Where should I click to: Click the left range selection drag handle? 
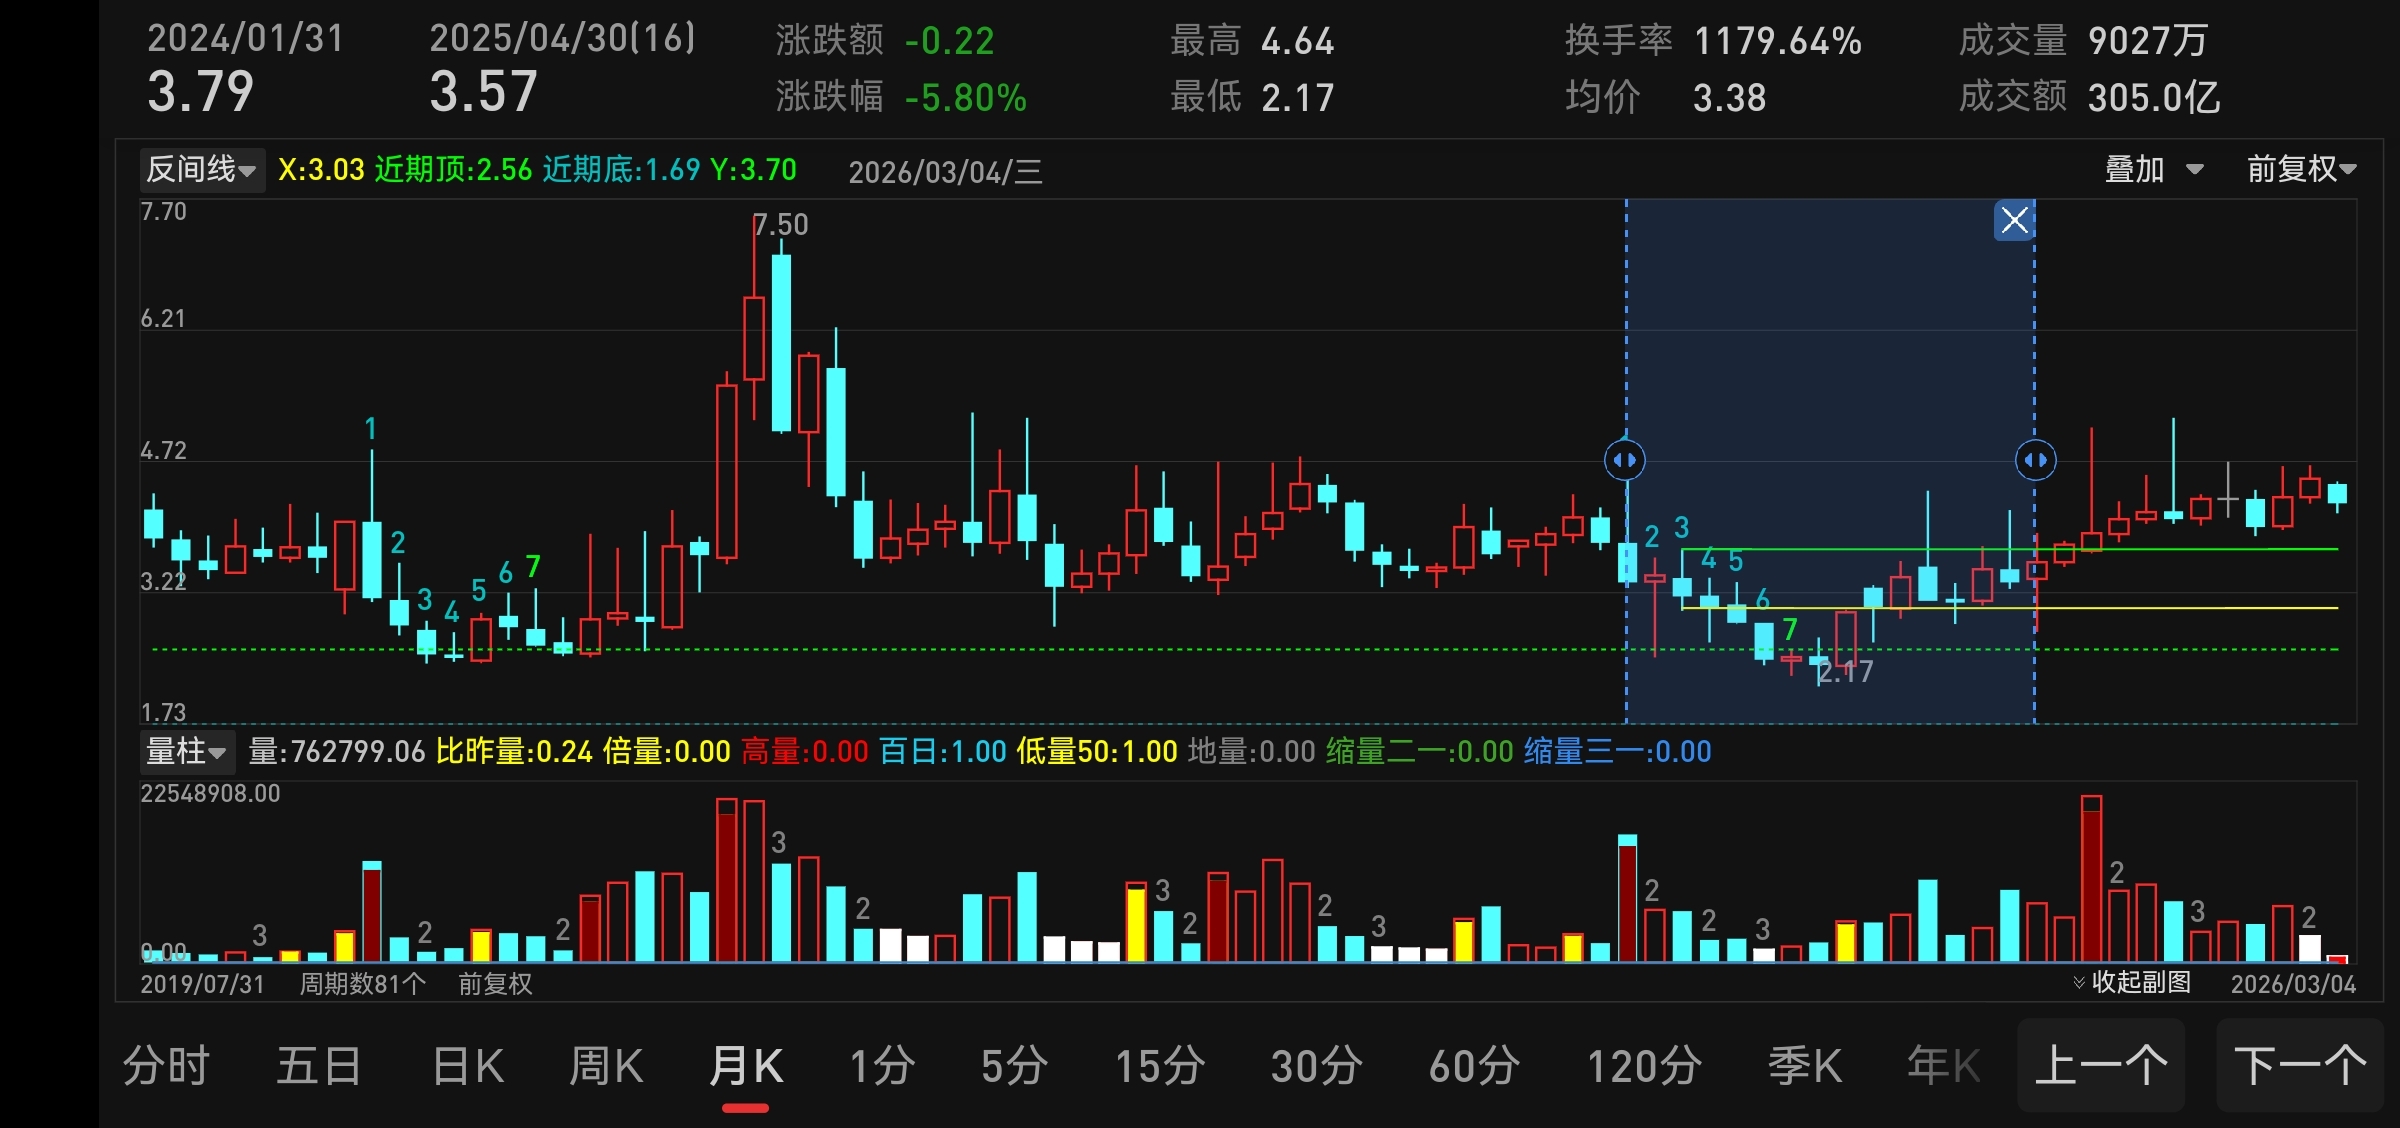pos(1625,460)
